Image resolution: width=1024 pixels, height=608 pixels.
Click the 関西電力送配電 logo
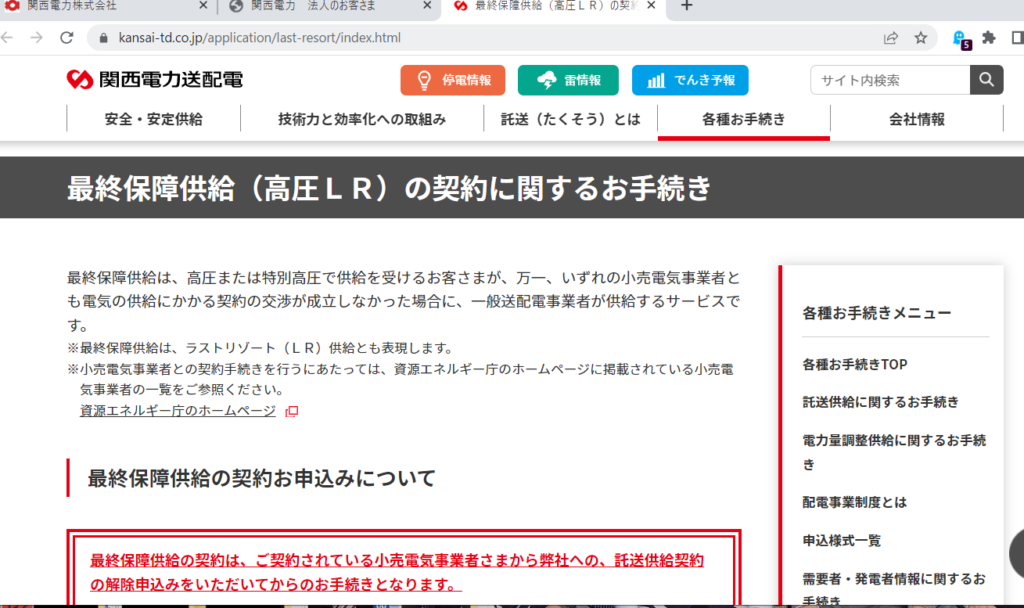(x=155, y=80)
